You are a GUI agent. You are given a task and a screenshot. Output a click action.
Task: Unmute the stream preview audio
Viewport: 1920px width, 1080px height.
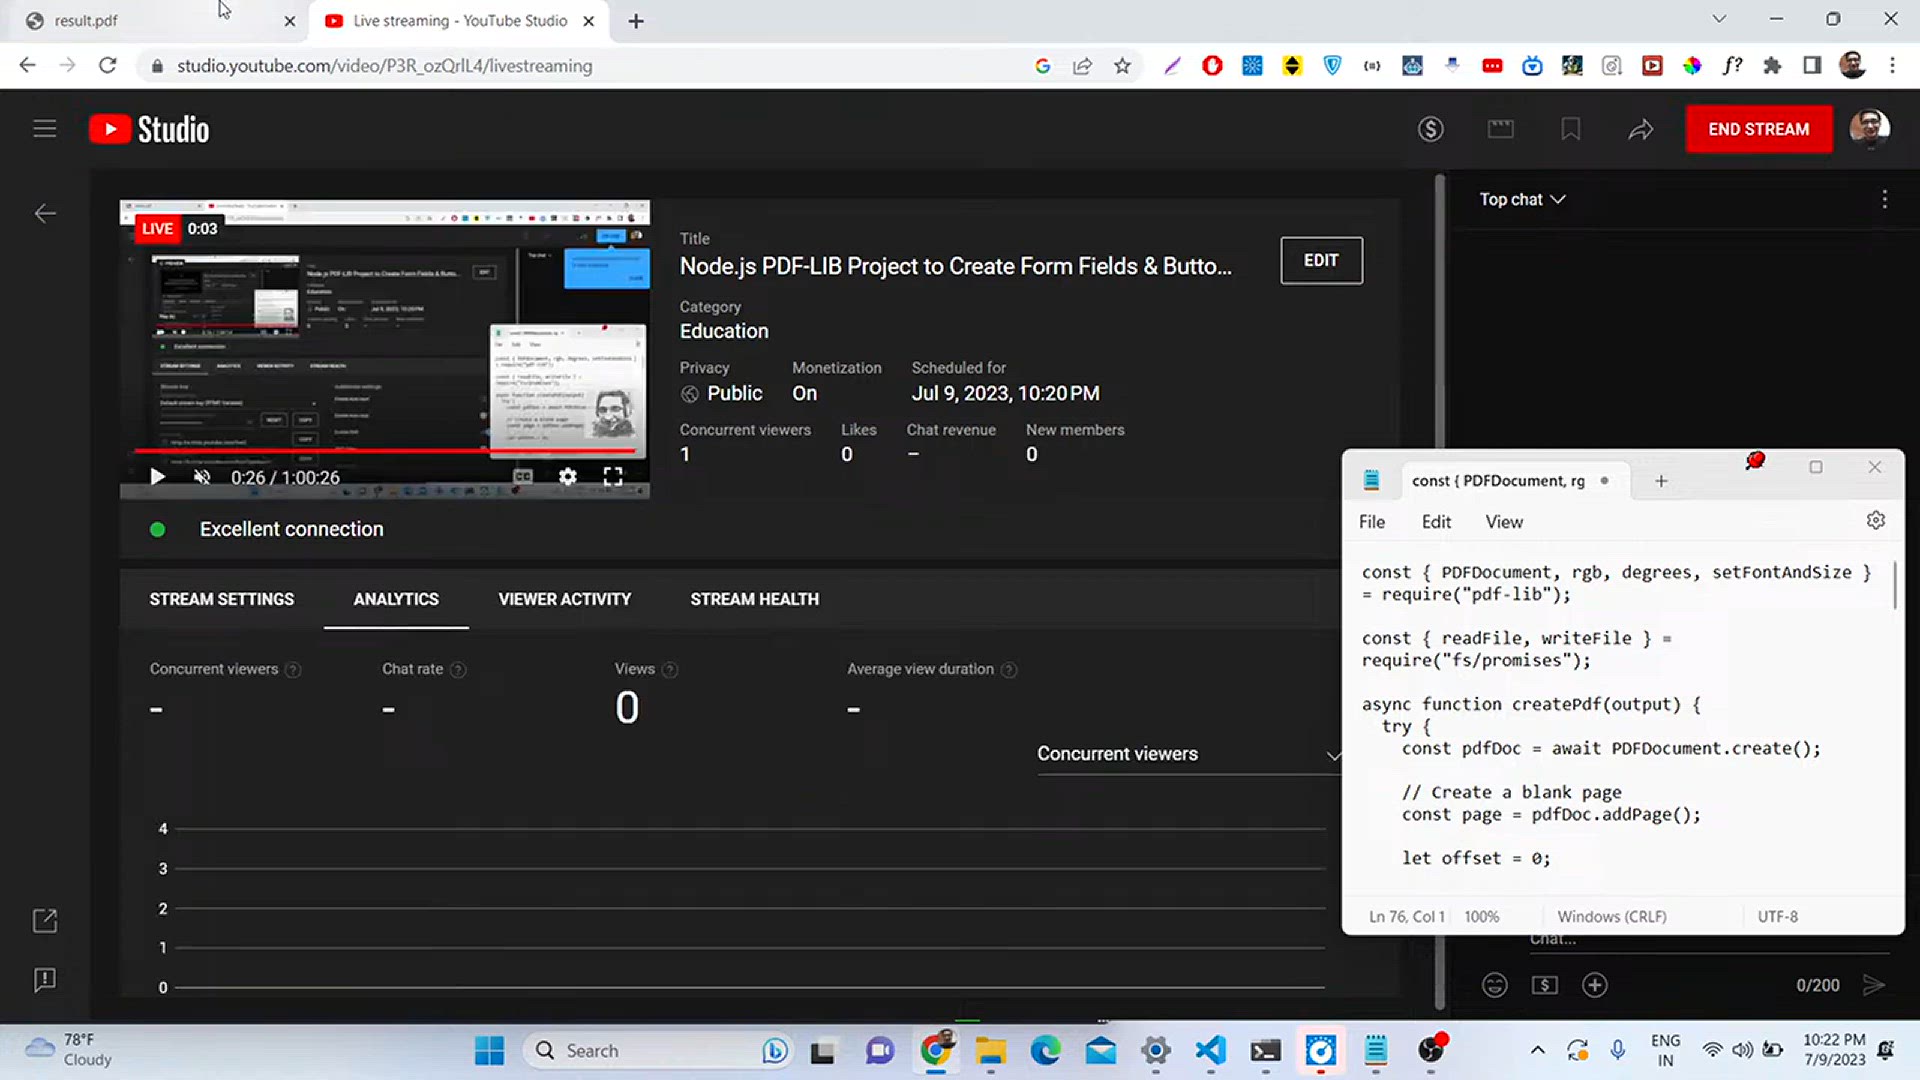[x=202, y=477]
